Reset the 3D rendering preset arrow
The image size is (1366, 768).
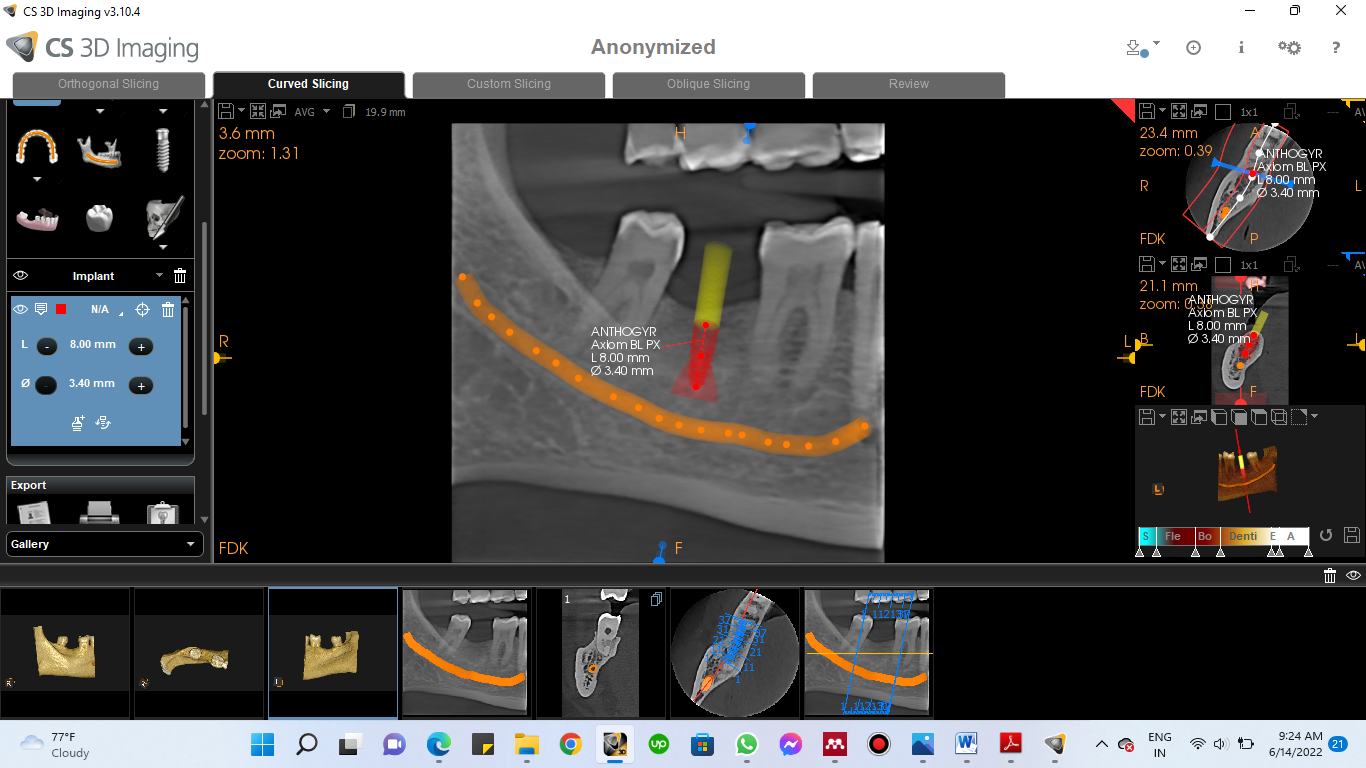(1326, 536)
